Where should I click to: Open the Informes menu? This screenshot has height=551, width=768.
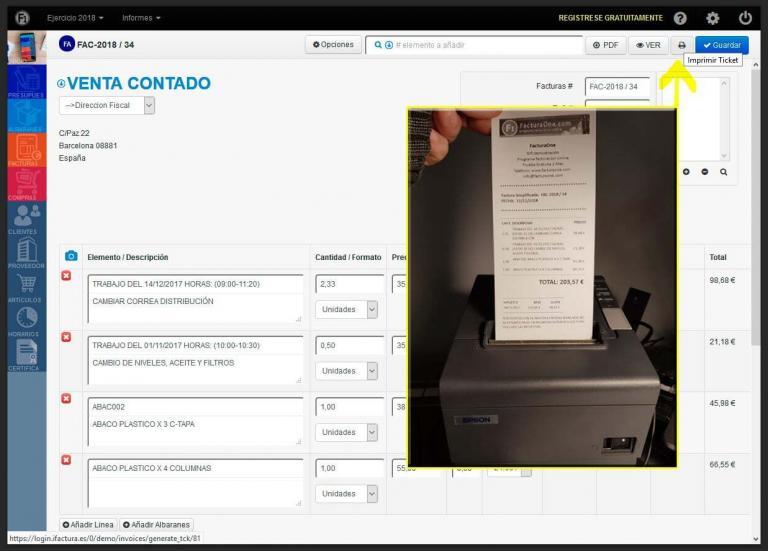coord(141,18)
